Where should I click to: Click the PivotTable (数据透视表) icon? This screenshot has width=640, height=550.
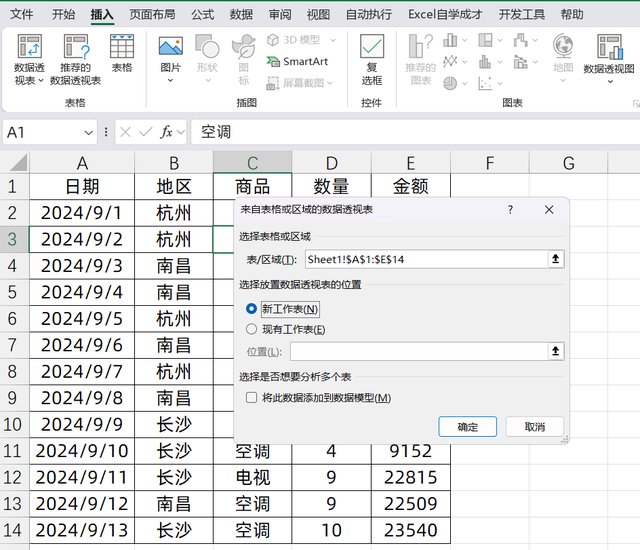point(29,46)
